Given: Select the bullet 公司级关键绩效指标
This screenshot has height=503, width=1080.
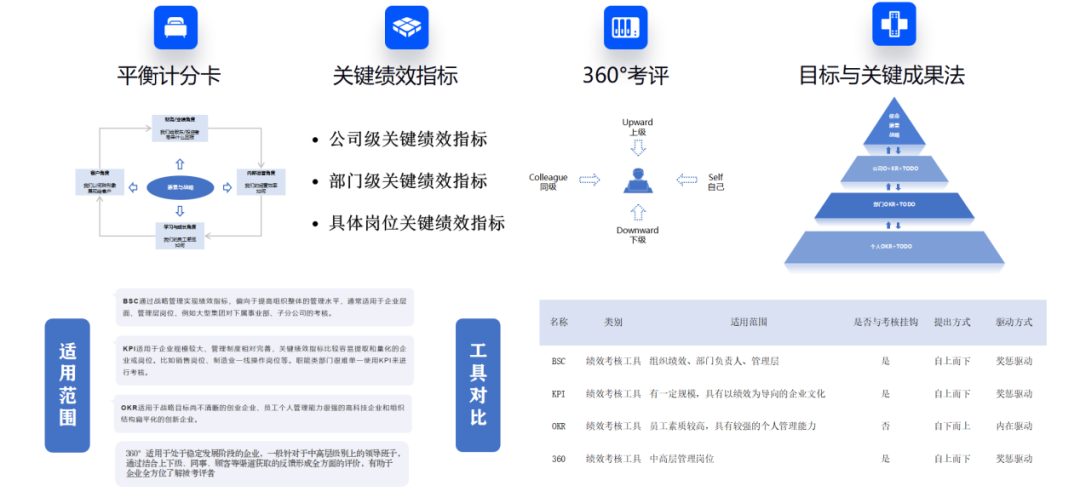Looking at the screenshot, I should 408,139.
